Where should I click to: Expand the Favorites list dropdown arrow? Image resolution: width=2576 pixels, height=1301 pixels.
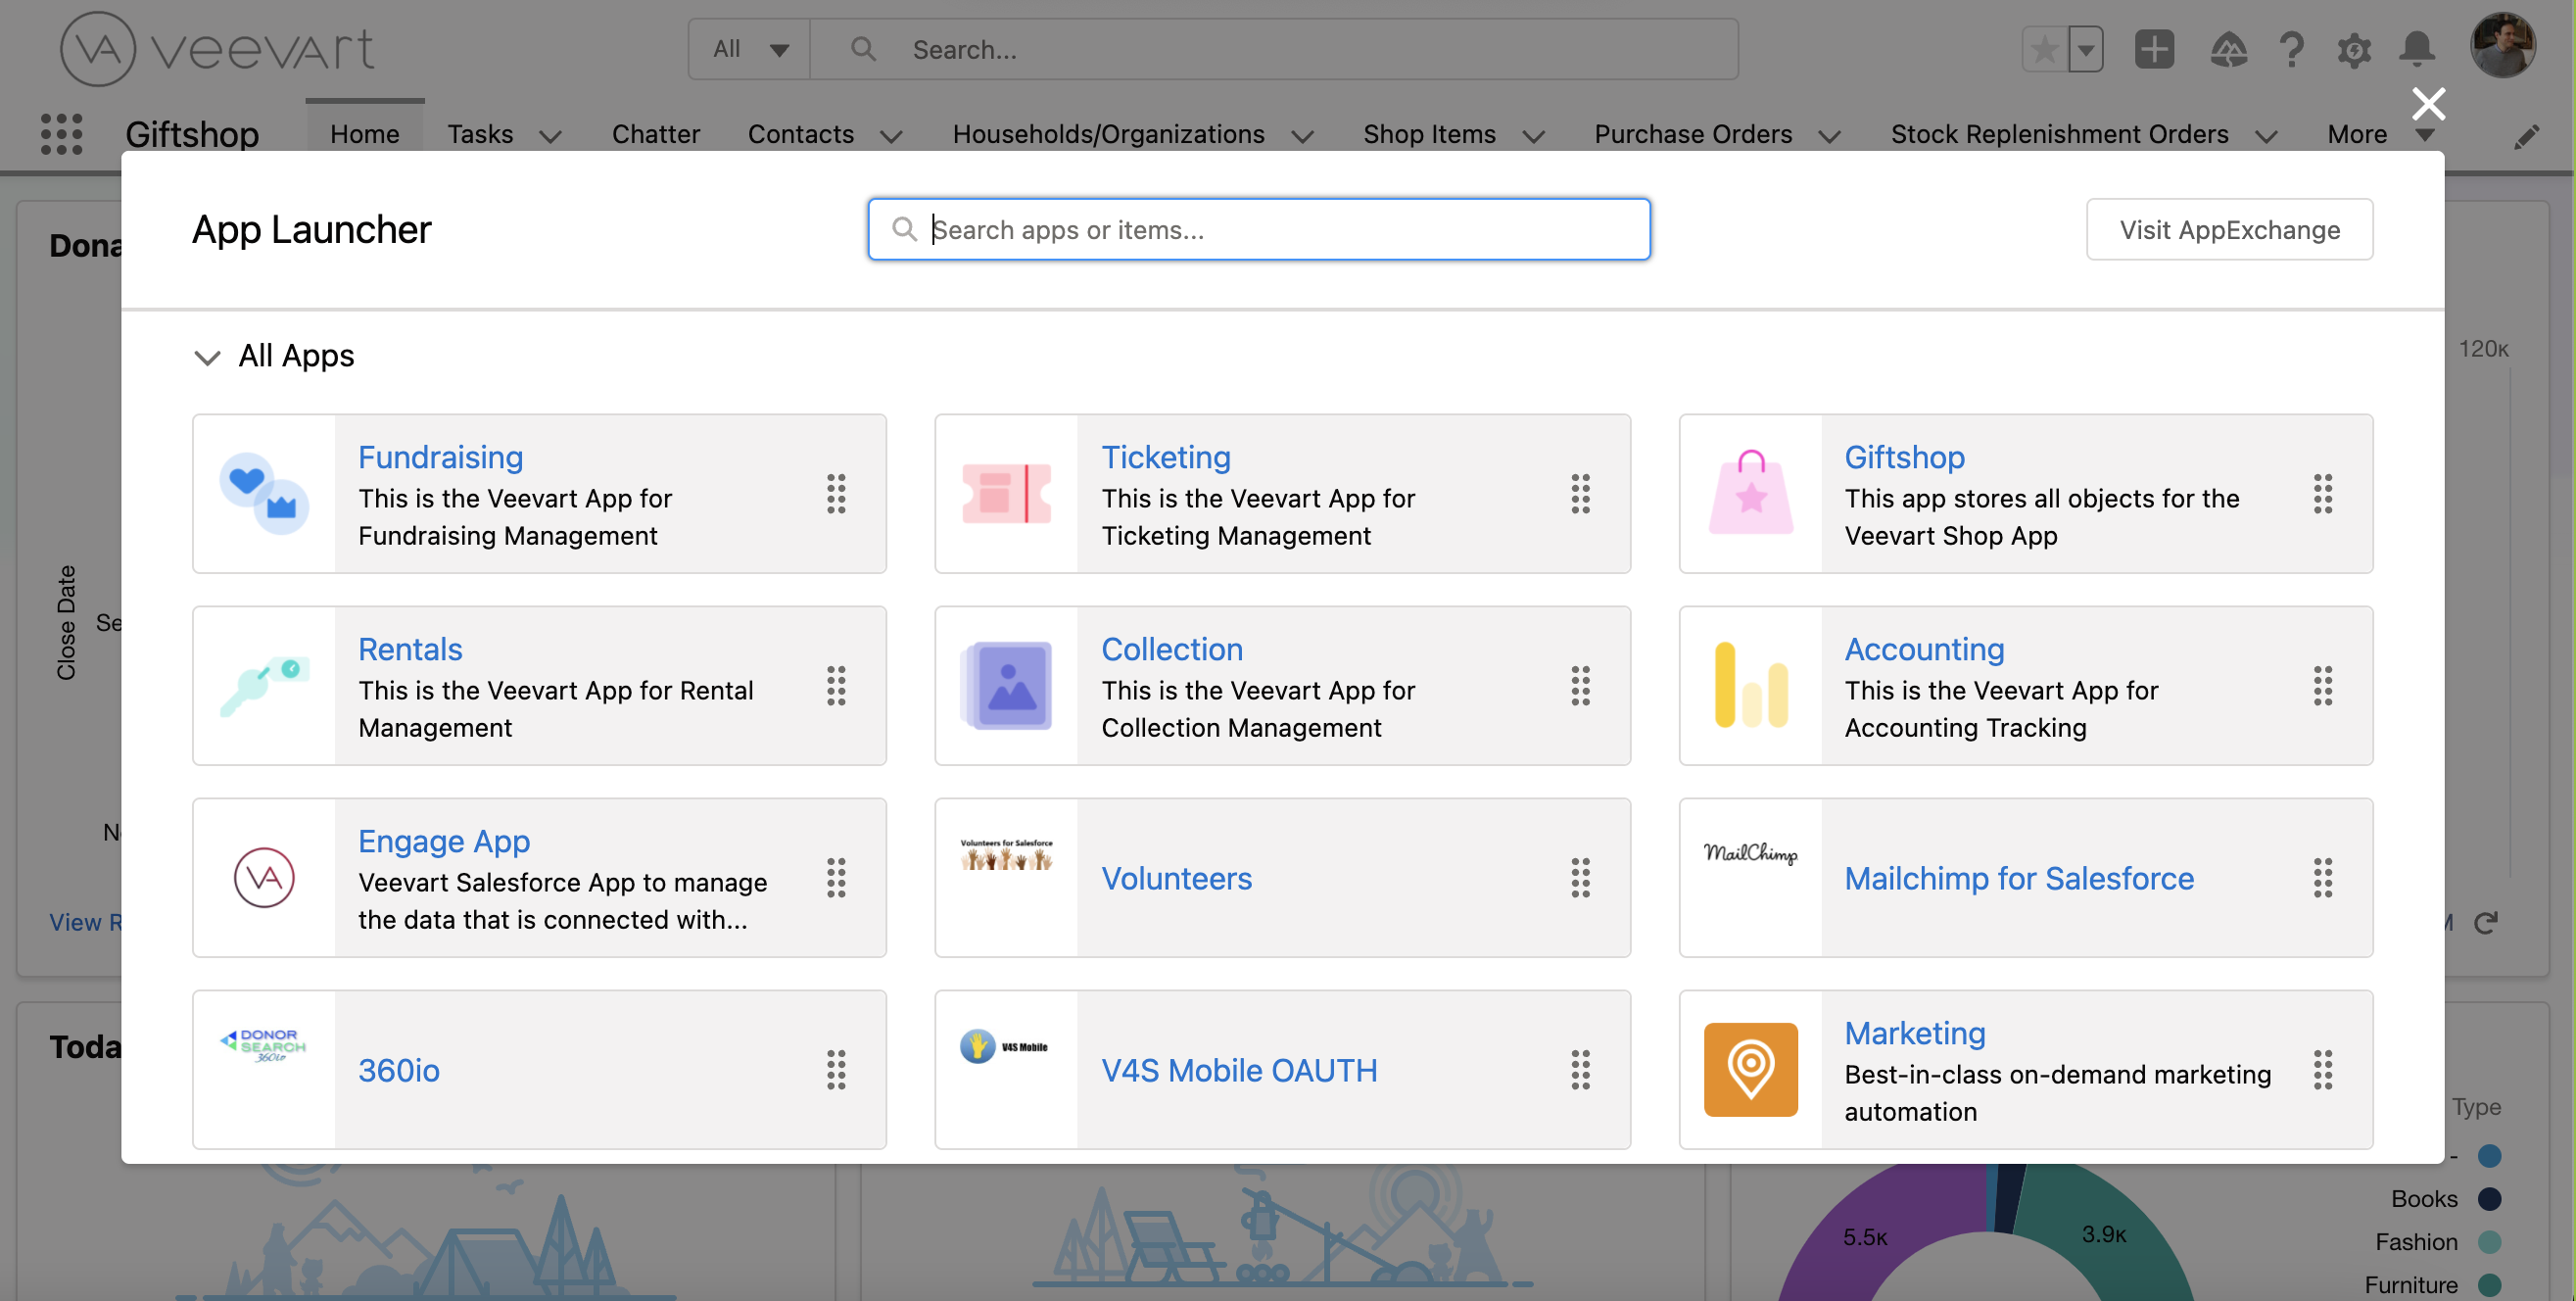pyautogui.click(x=2086, y=49)
